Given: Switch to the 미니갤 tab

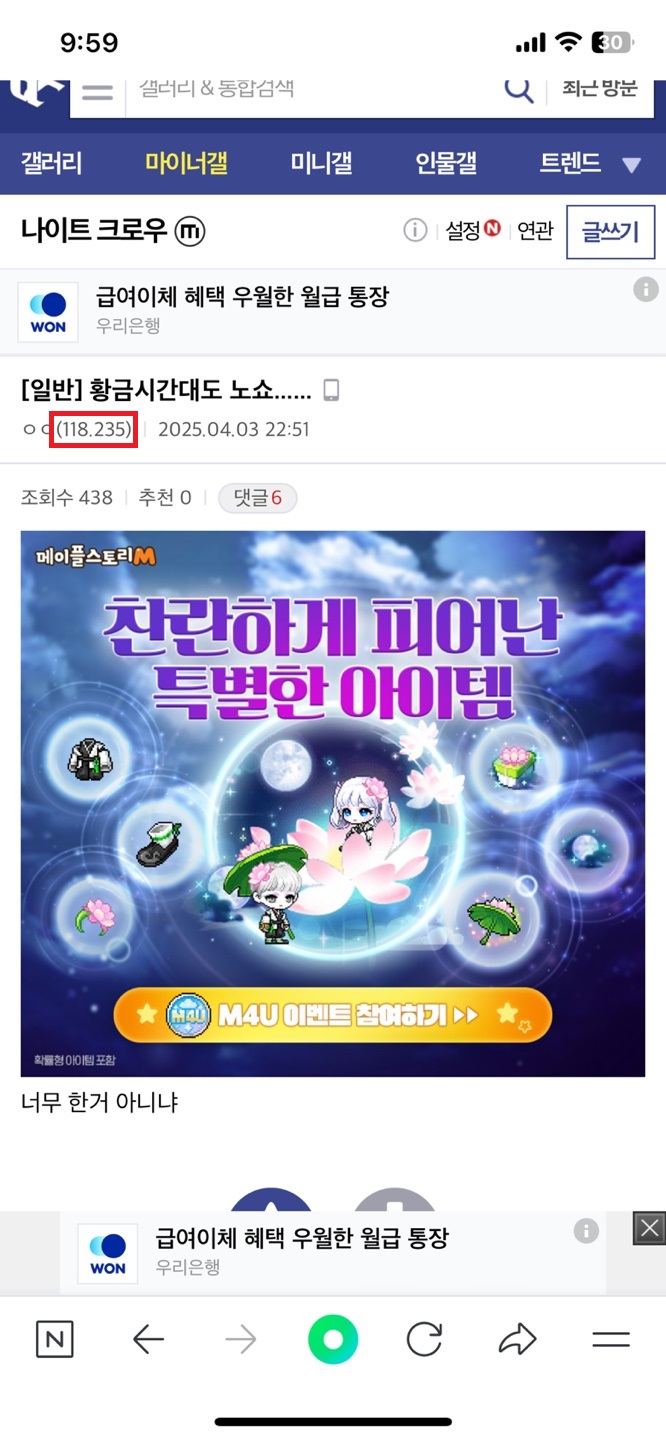Looking at the screenshot, I should (x=321, y=164).
